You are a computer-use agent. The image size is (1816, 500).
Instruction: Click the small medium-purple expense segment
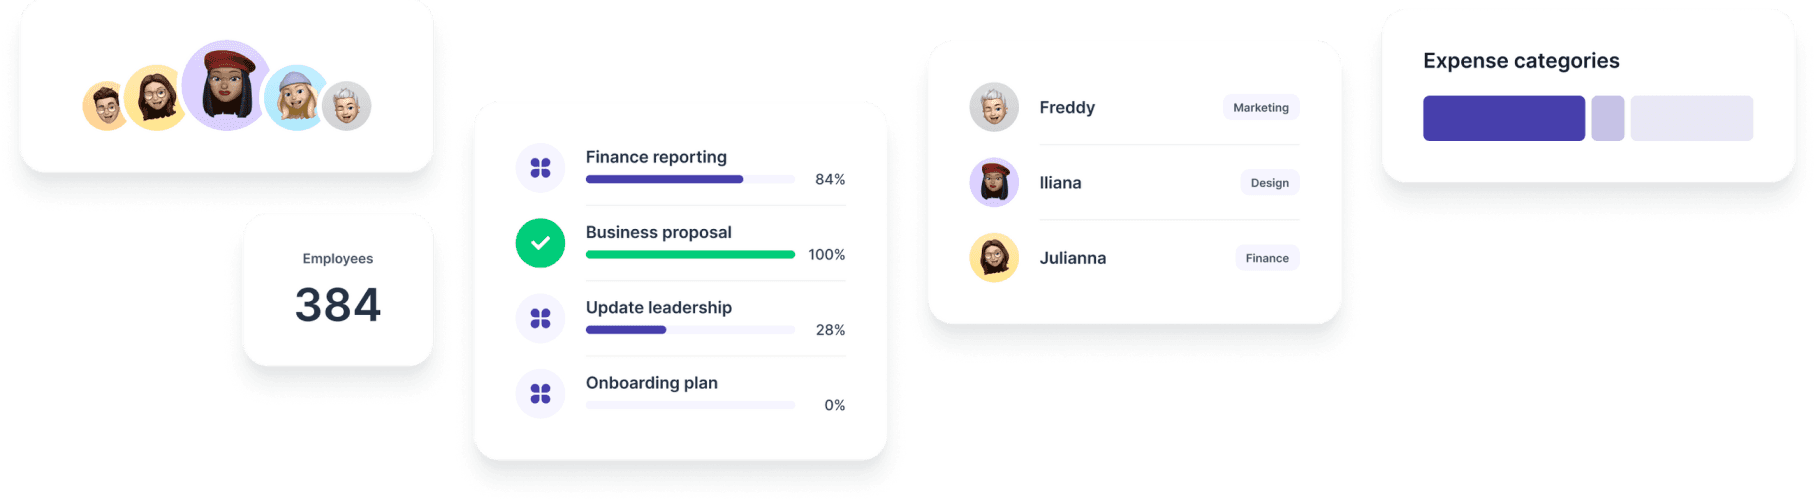click(x=1608, y=118)
